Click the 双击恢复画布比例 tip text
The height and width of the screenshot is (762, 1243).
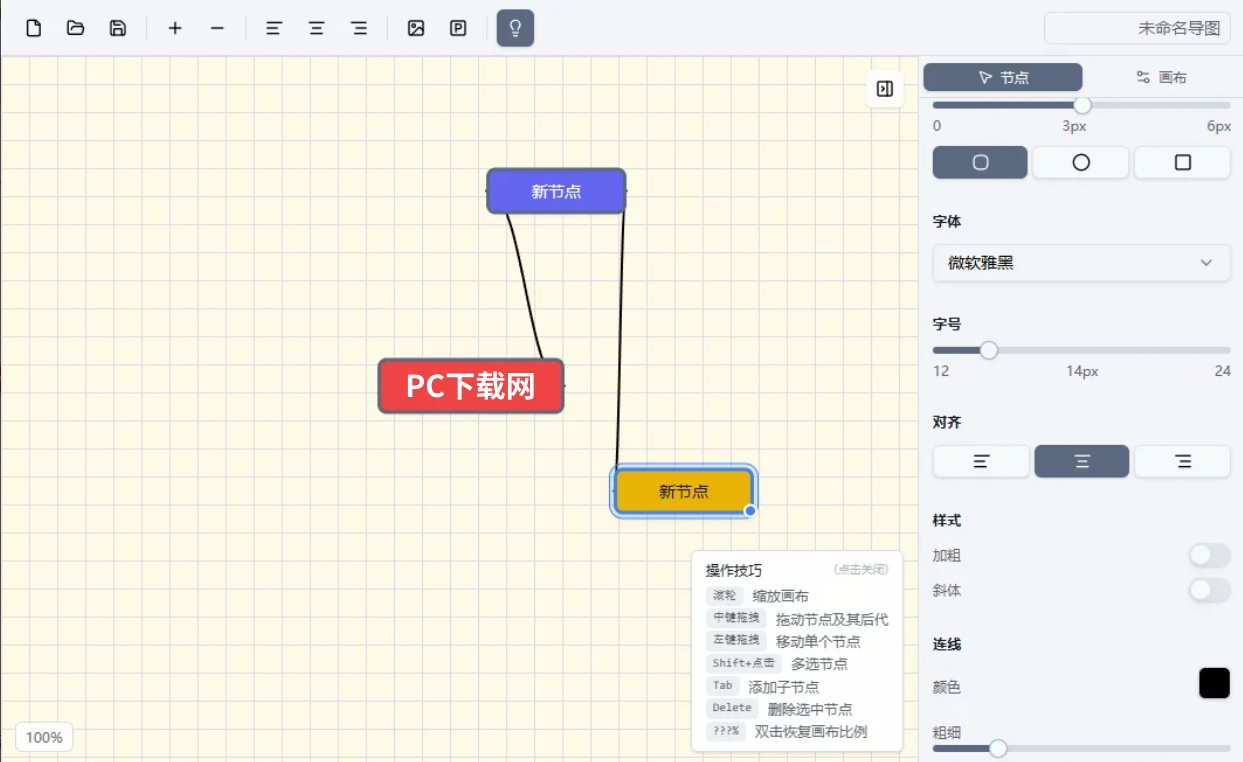point(811,731)
